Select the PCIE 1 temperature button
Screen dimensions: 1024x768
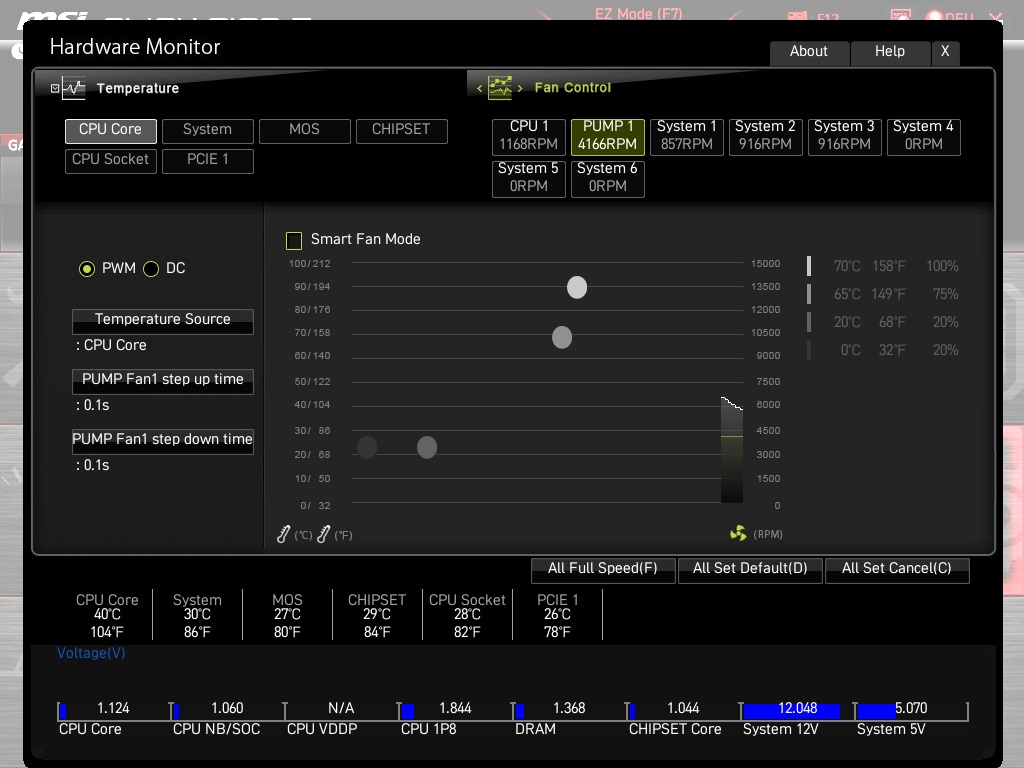point(208,161)
